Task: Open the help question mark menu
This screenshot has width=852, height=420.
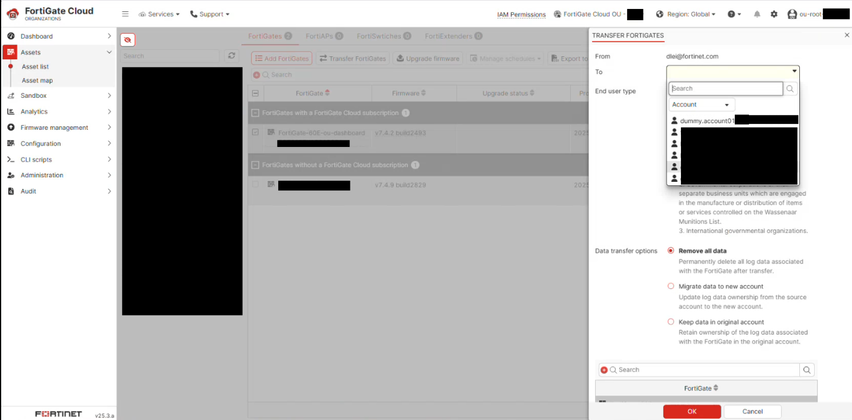Action: [734, 14]
